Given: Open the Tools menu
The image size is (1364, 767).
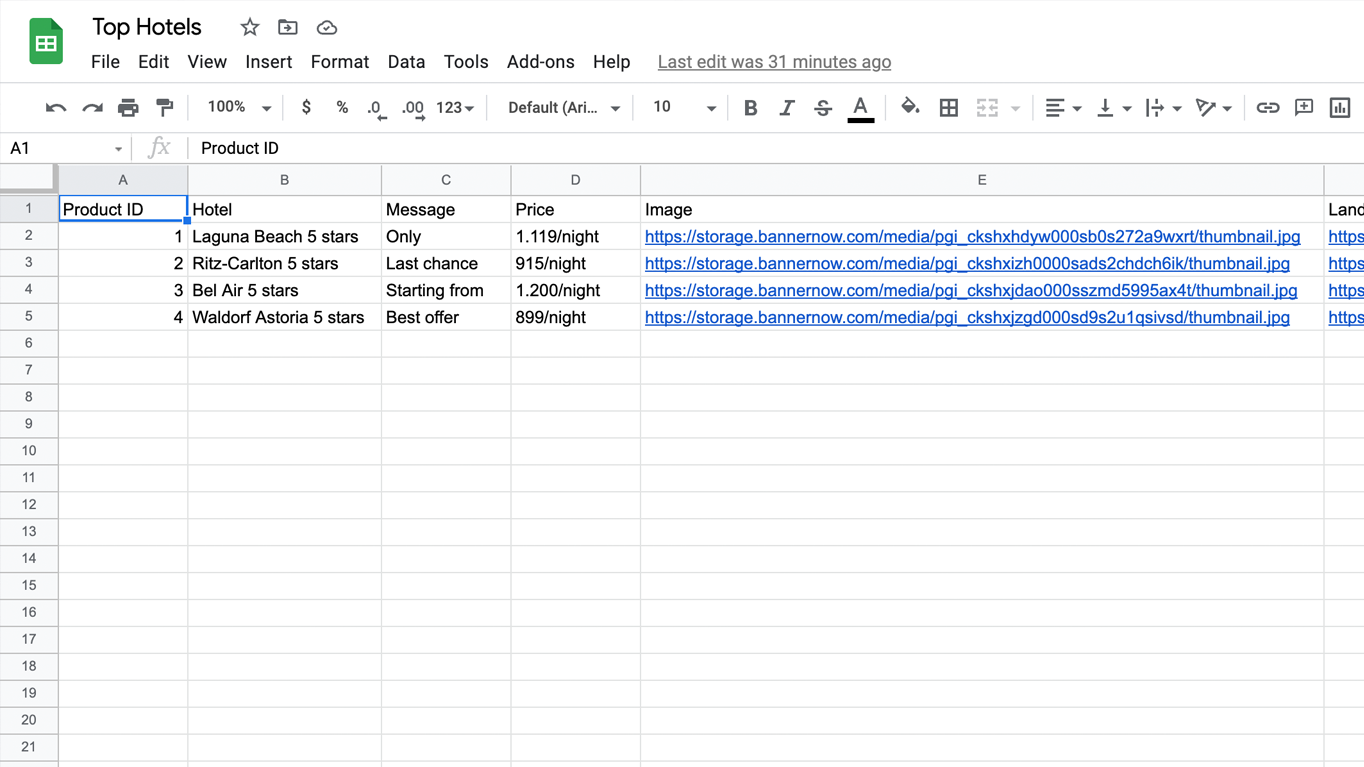Looking at the screenshot, I should pyautogui.click(x=466, y=62).
